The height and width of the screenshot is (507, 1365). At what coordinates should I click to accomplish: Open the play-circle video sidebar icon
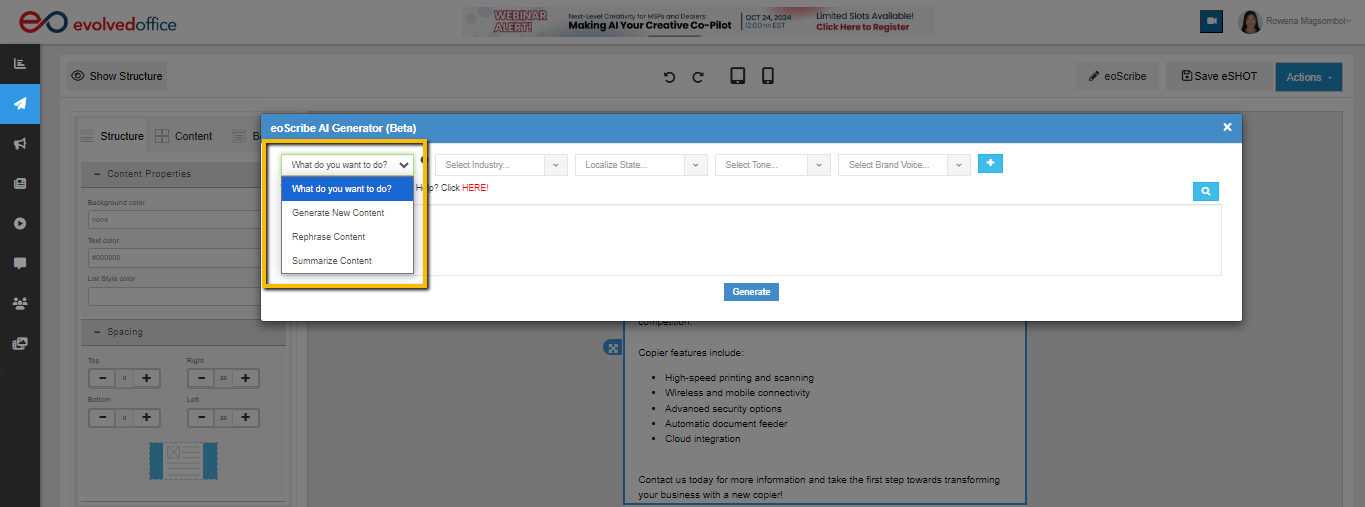coord(20,223)
